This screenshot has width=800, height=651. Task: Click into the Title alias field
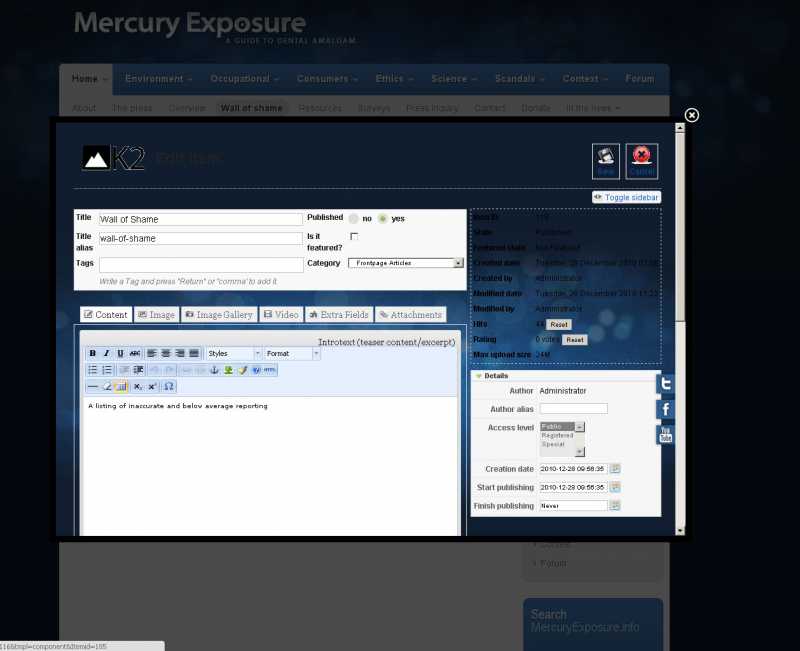[201, 238]
